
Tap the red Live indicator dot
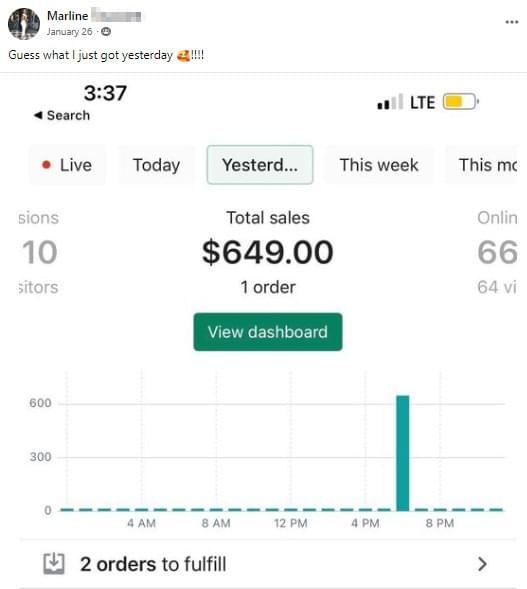47,165
